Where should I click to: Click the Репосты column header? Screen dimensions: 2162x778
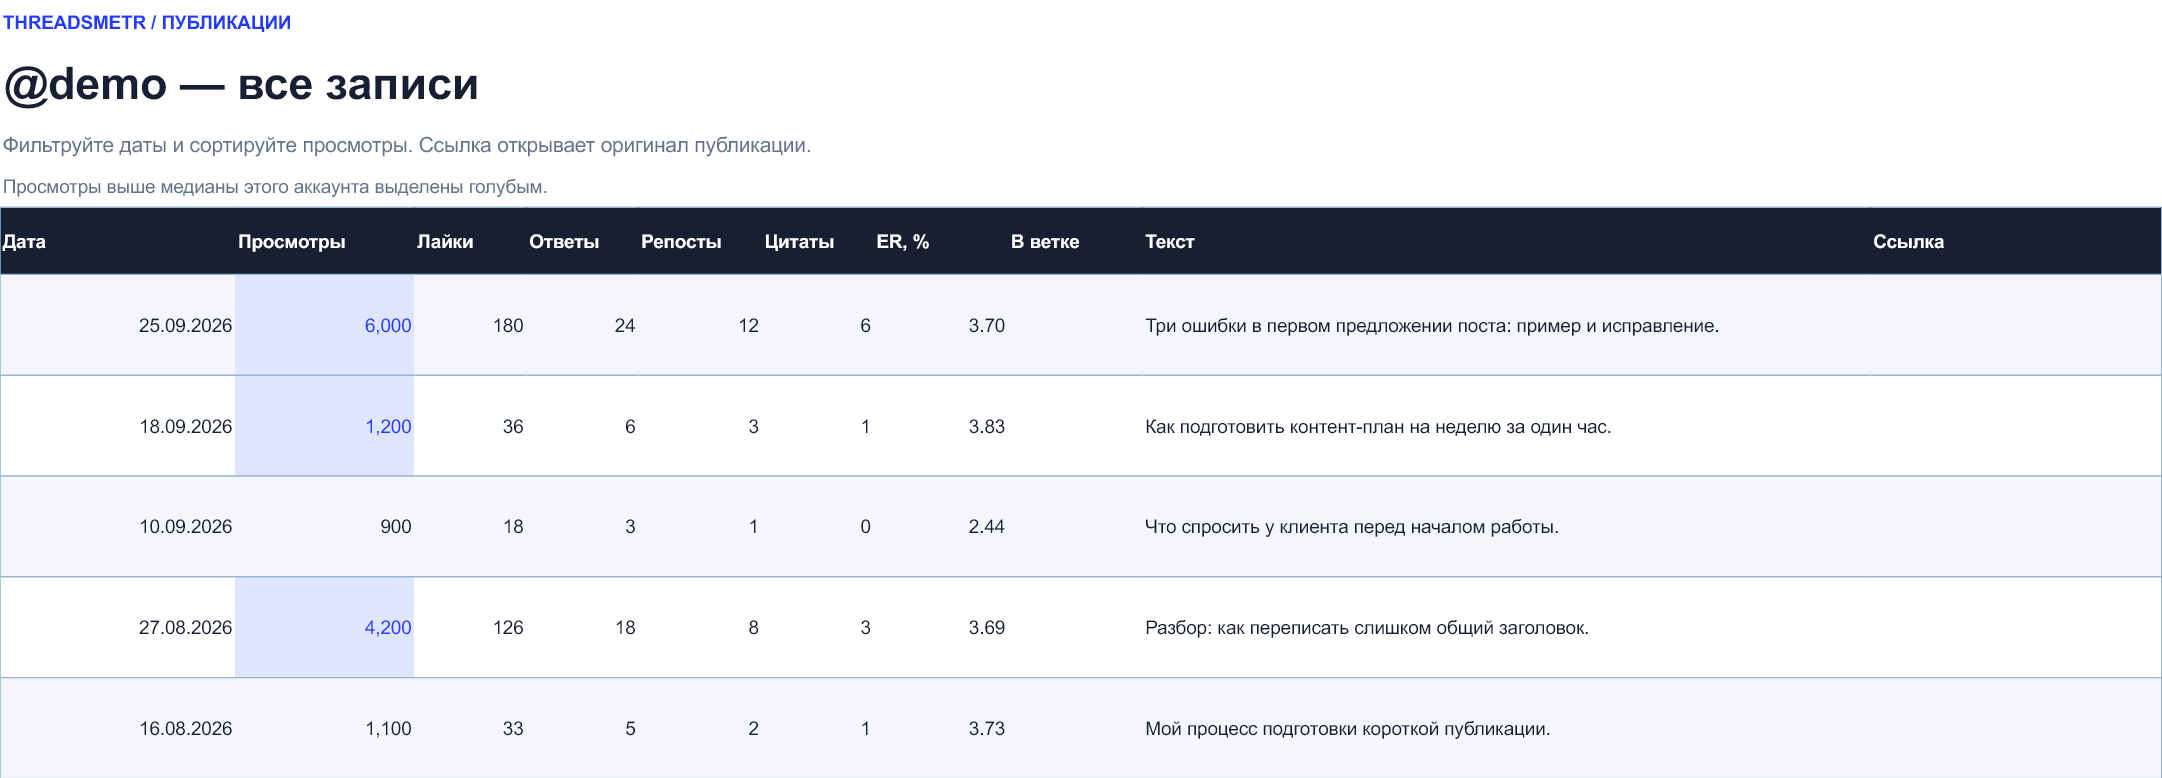(681, 241)
